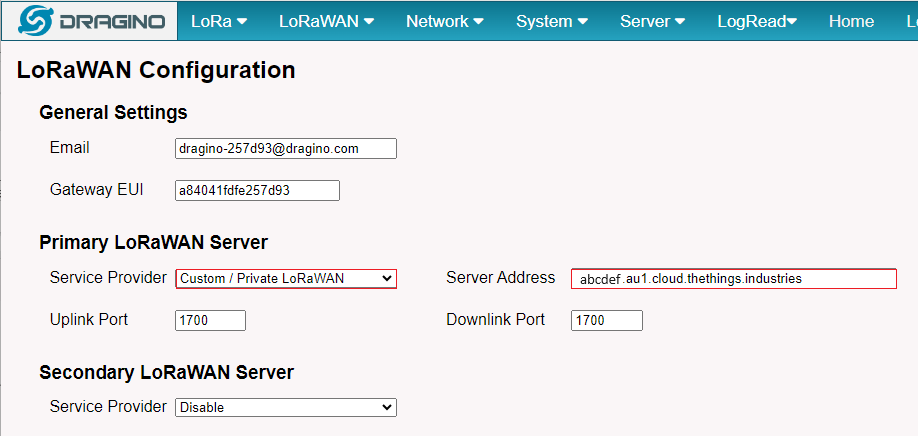This screenshot has height=436, width=918.
Task: Click the LoRaWAN Configuration heading
Action: pyautogui.click(x=156, y=70)
